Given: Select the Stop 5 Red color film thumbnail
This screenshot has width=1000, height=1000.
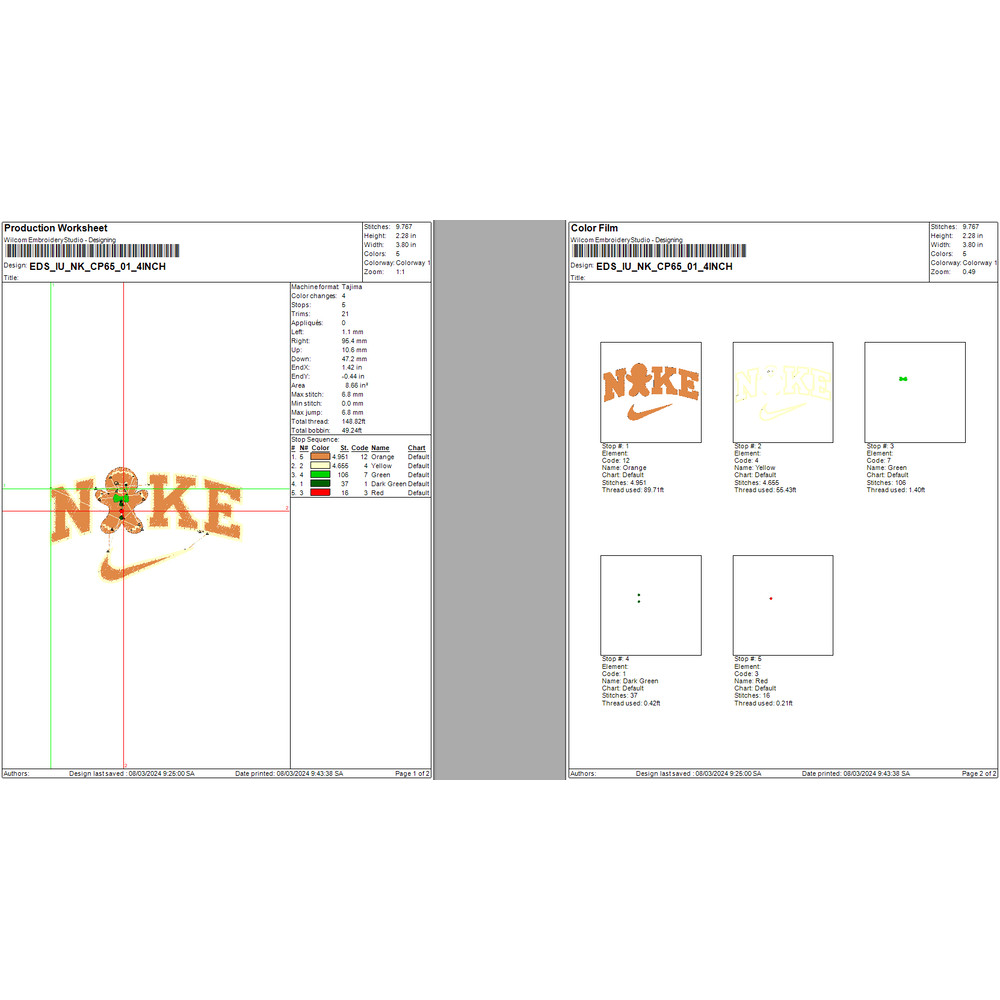Looking at the screenshot, I should [x=782, y=605].
